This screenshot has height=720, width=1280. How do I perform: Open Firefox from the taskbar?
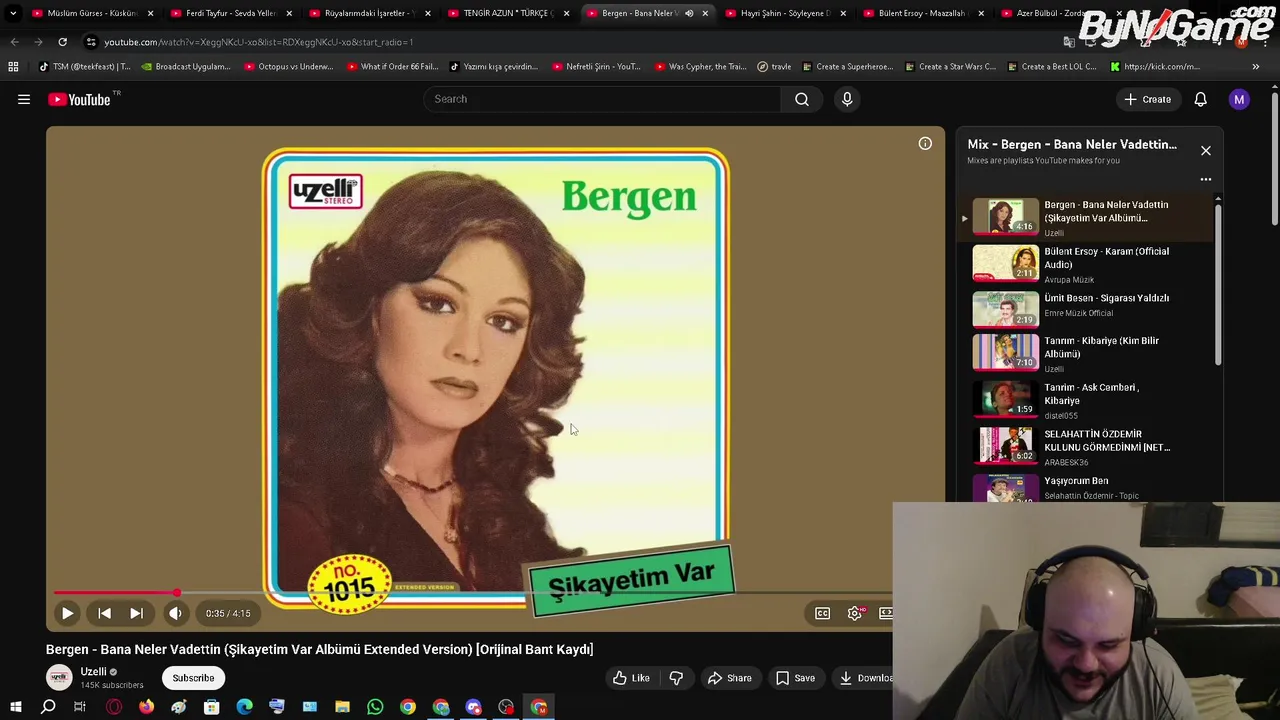[x=146, y=707]
